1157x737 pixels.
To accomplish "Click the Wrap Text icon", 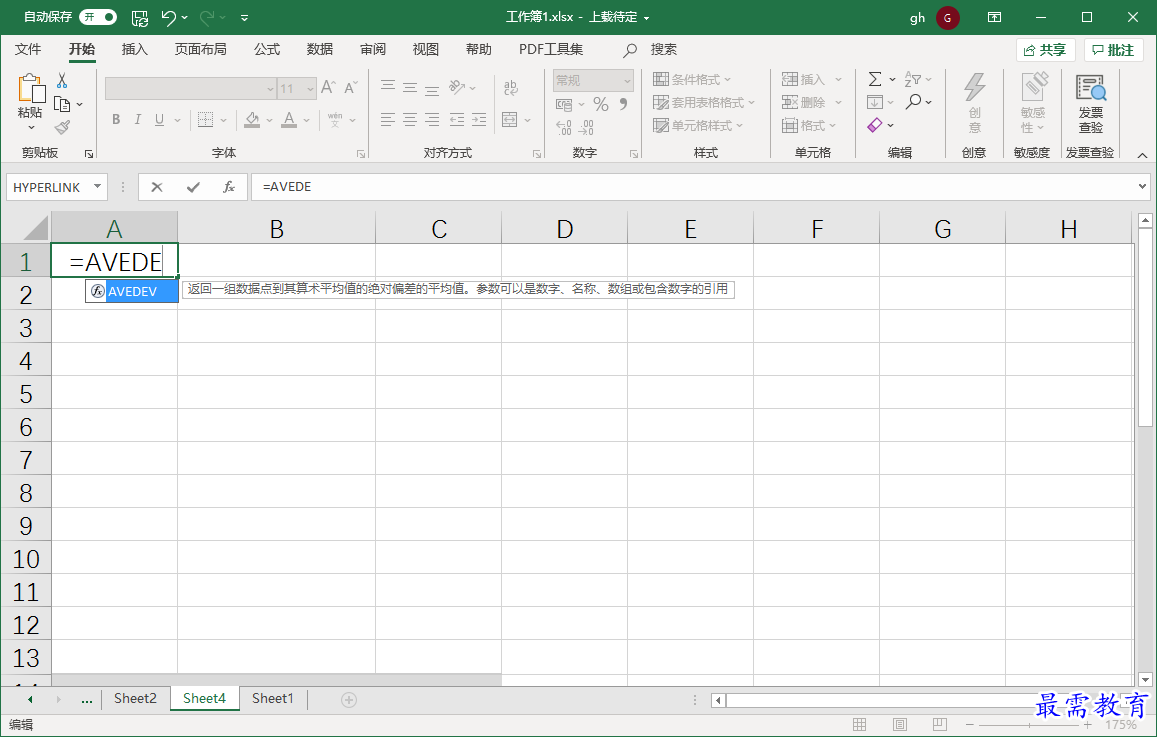I will coord(511,87).
